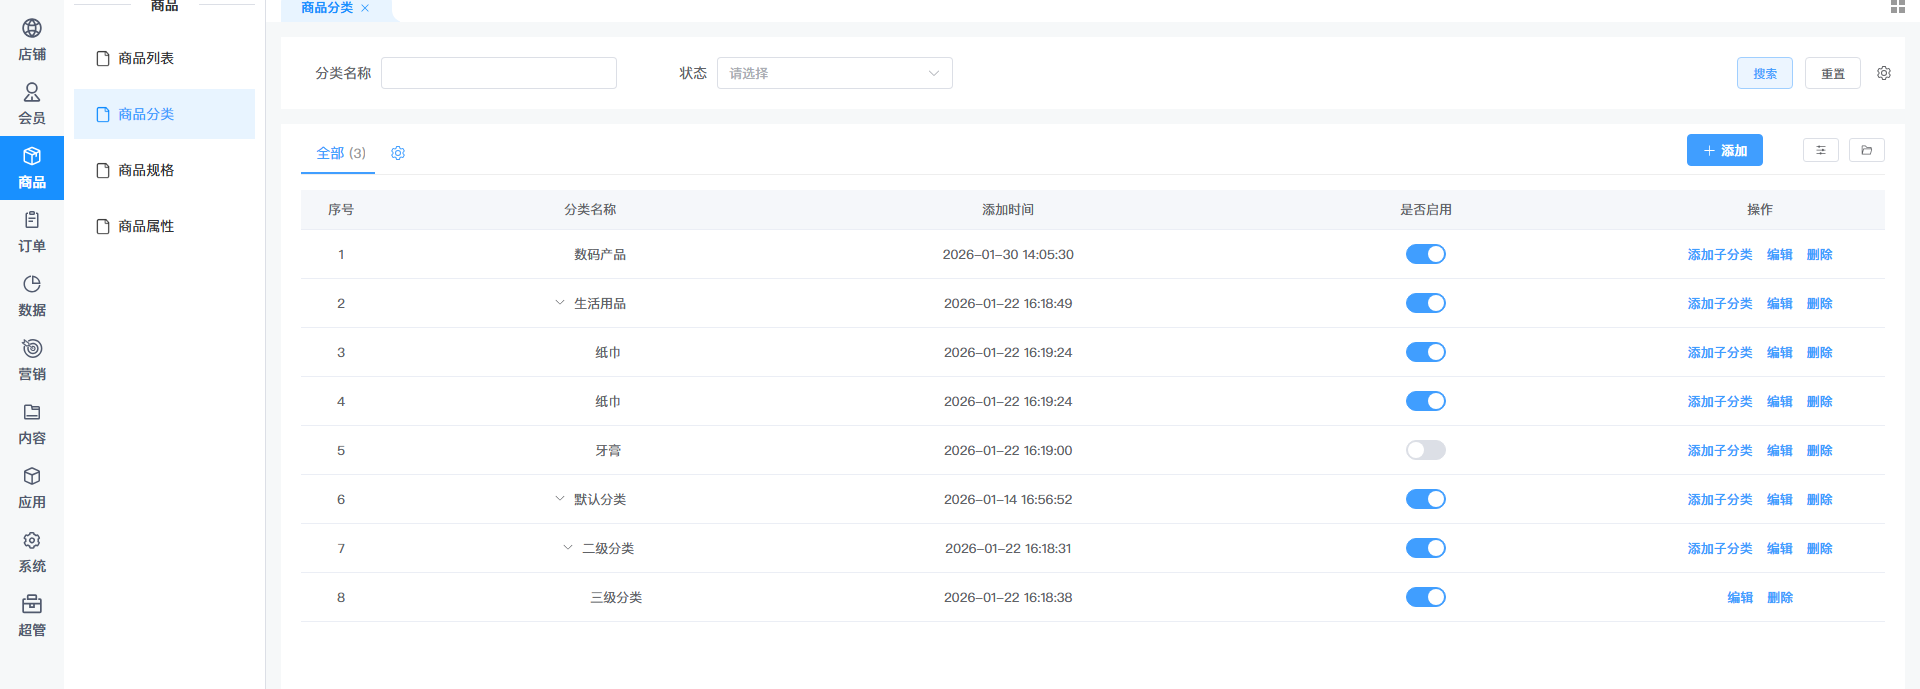Click 编辑 for 数码产品 row

pos(1780,254)
